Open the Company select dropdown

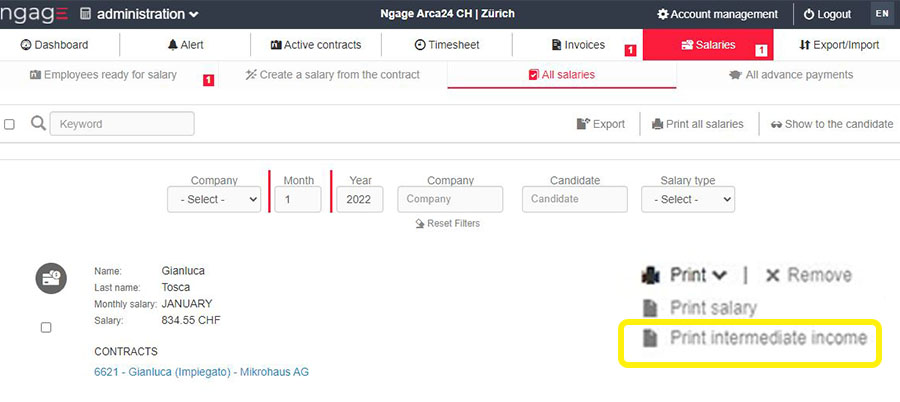pos(214,199)
